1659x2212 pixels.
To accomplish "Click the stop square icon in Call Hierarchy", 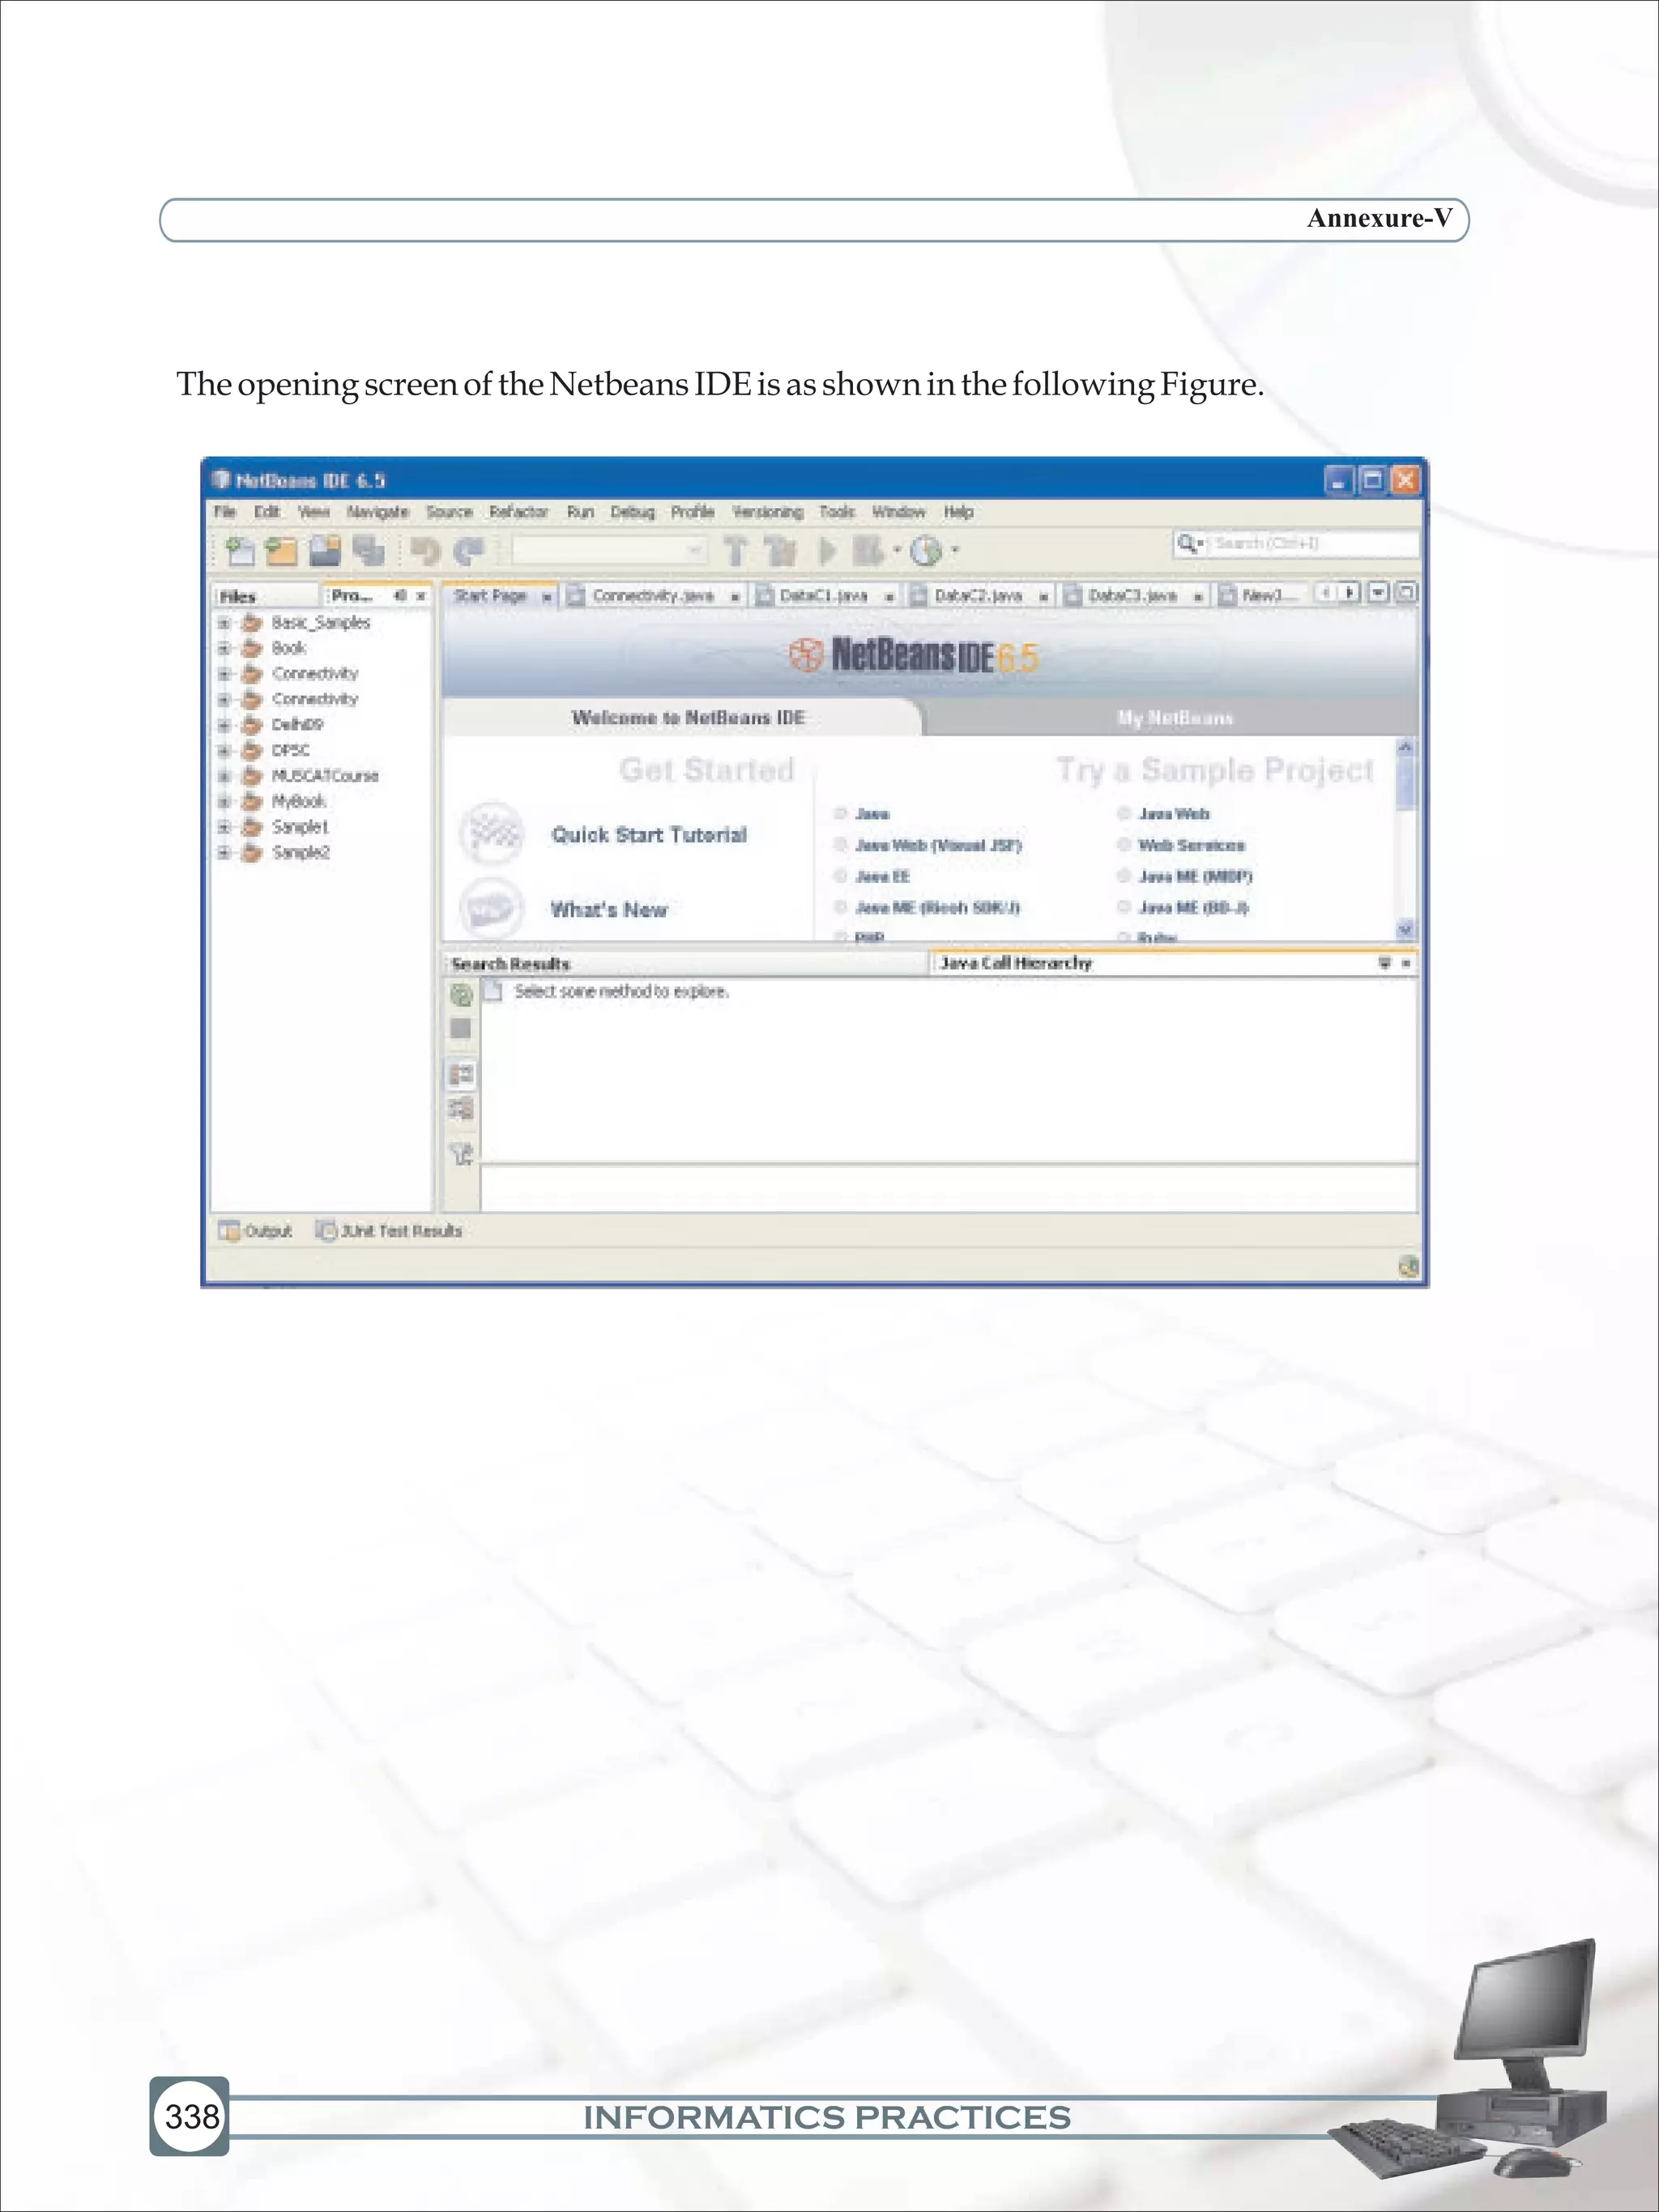I will click(x=461, y=1029).
